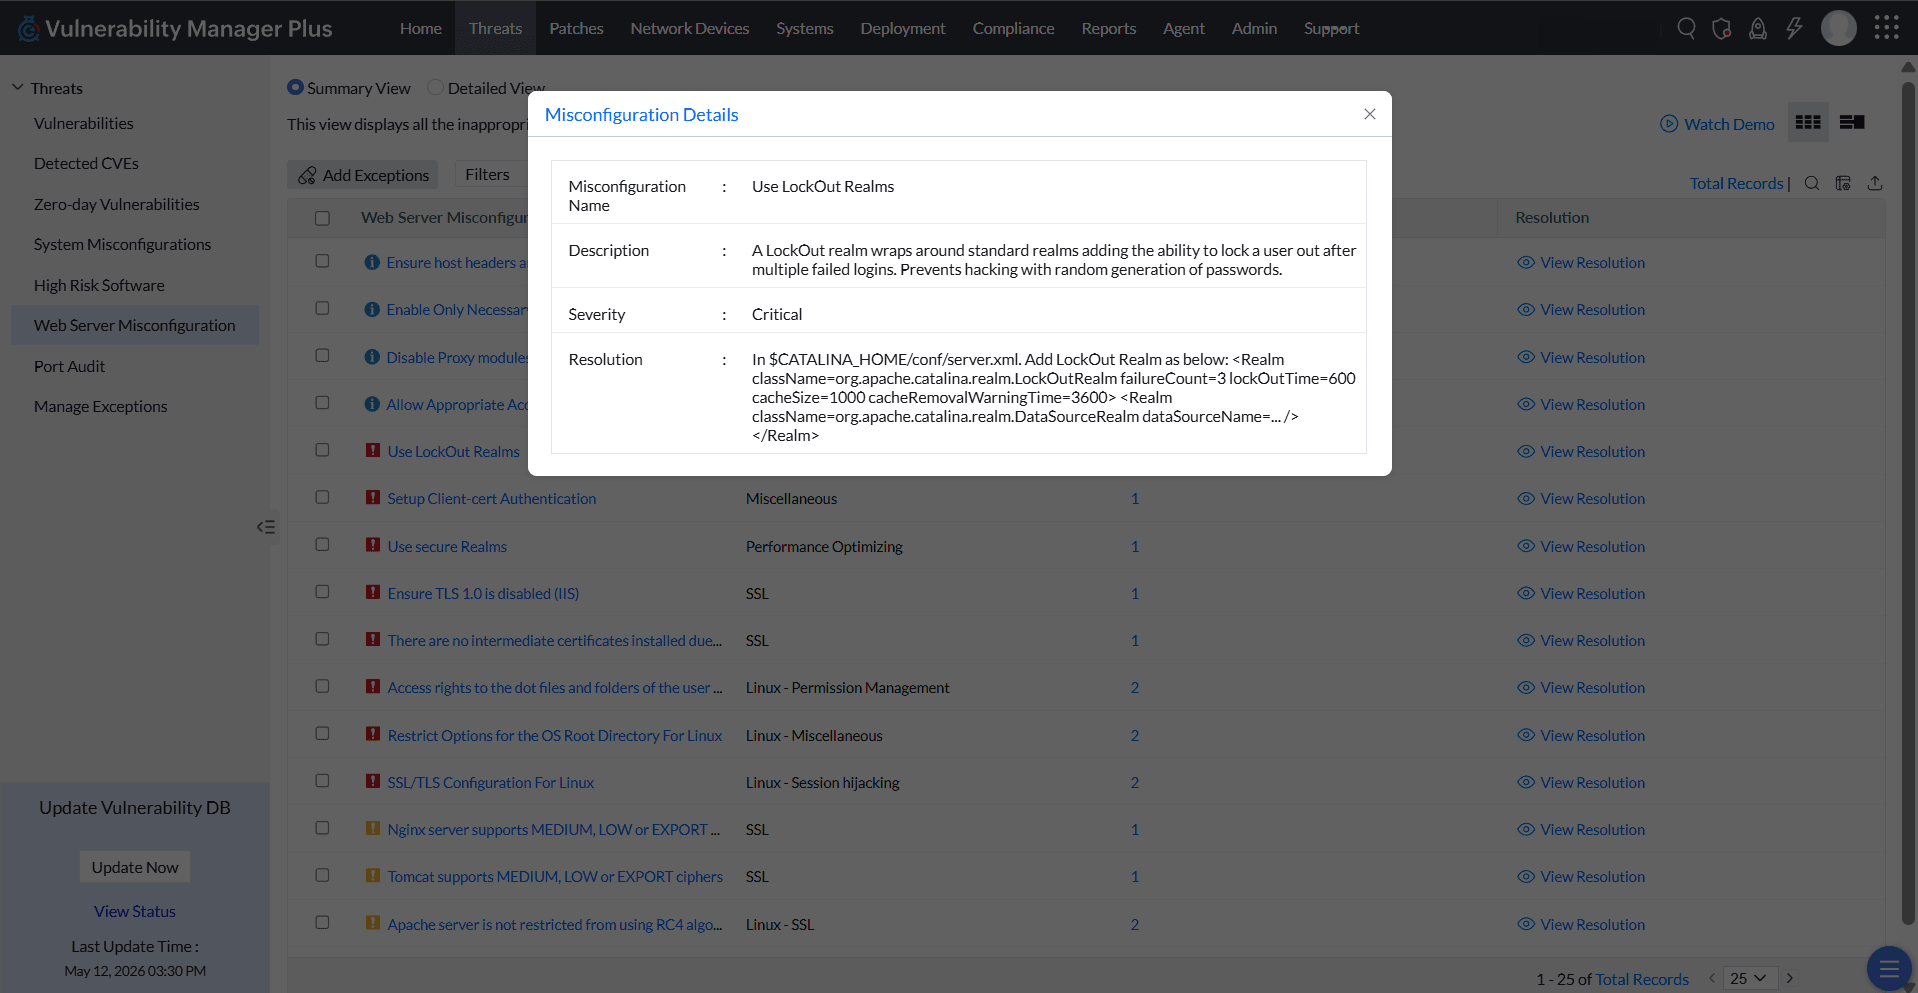The image size is (1918, 993).
Task: Open the 25 records-per-page dropdown
Action: tap(1748, 978)
